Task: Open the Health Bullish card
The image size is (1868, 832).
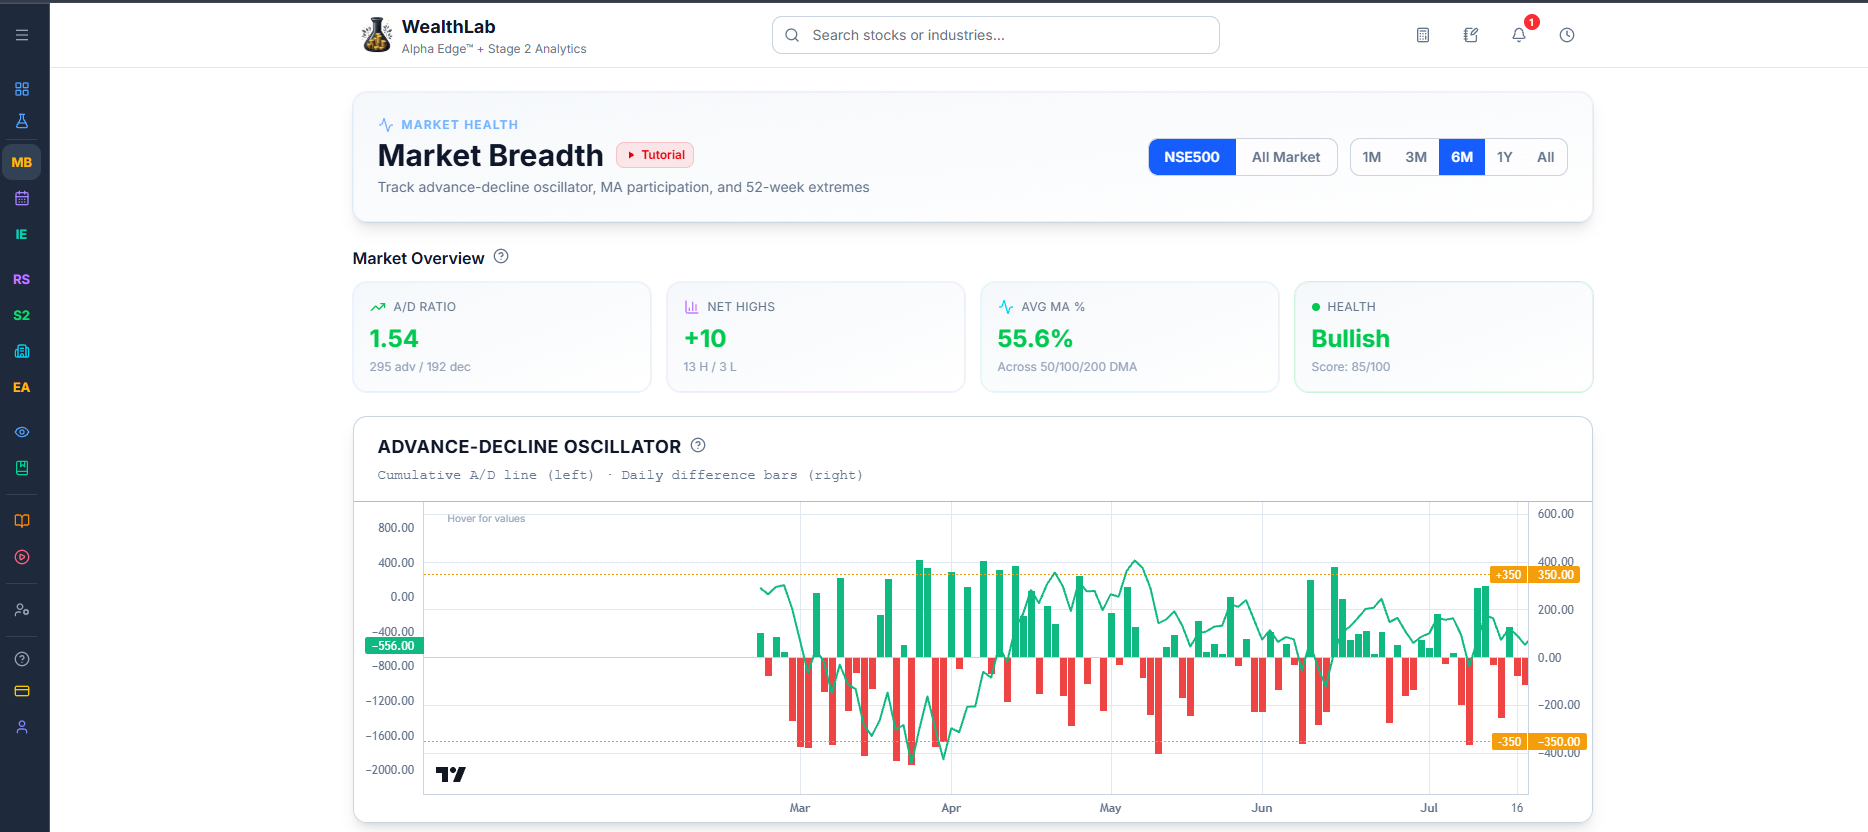Action: click(x=1444, y=337)
